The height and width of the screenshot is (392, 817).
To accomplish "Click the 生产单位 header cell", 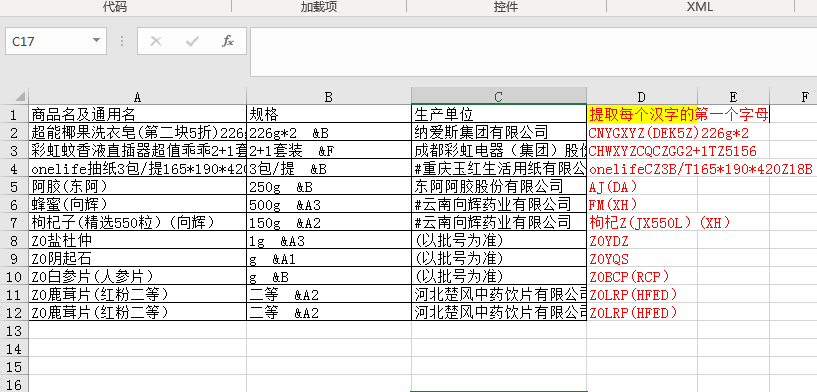I will (x=499, y=114).
